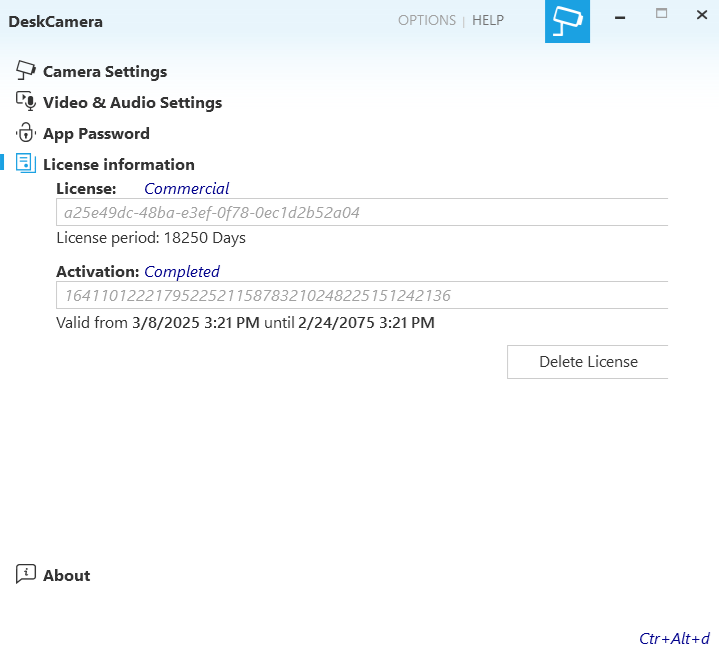Click the Completed activation status text
The image size is (719, 658).
click(182, 271)
